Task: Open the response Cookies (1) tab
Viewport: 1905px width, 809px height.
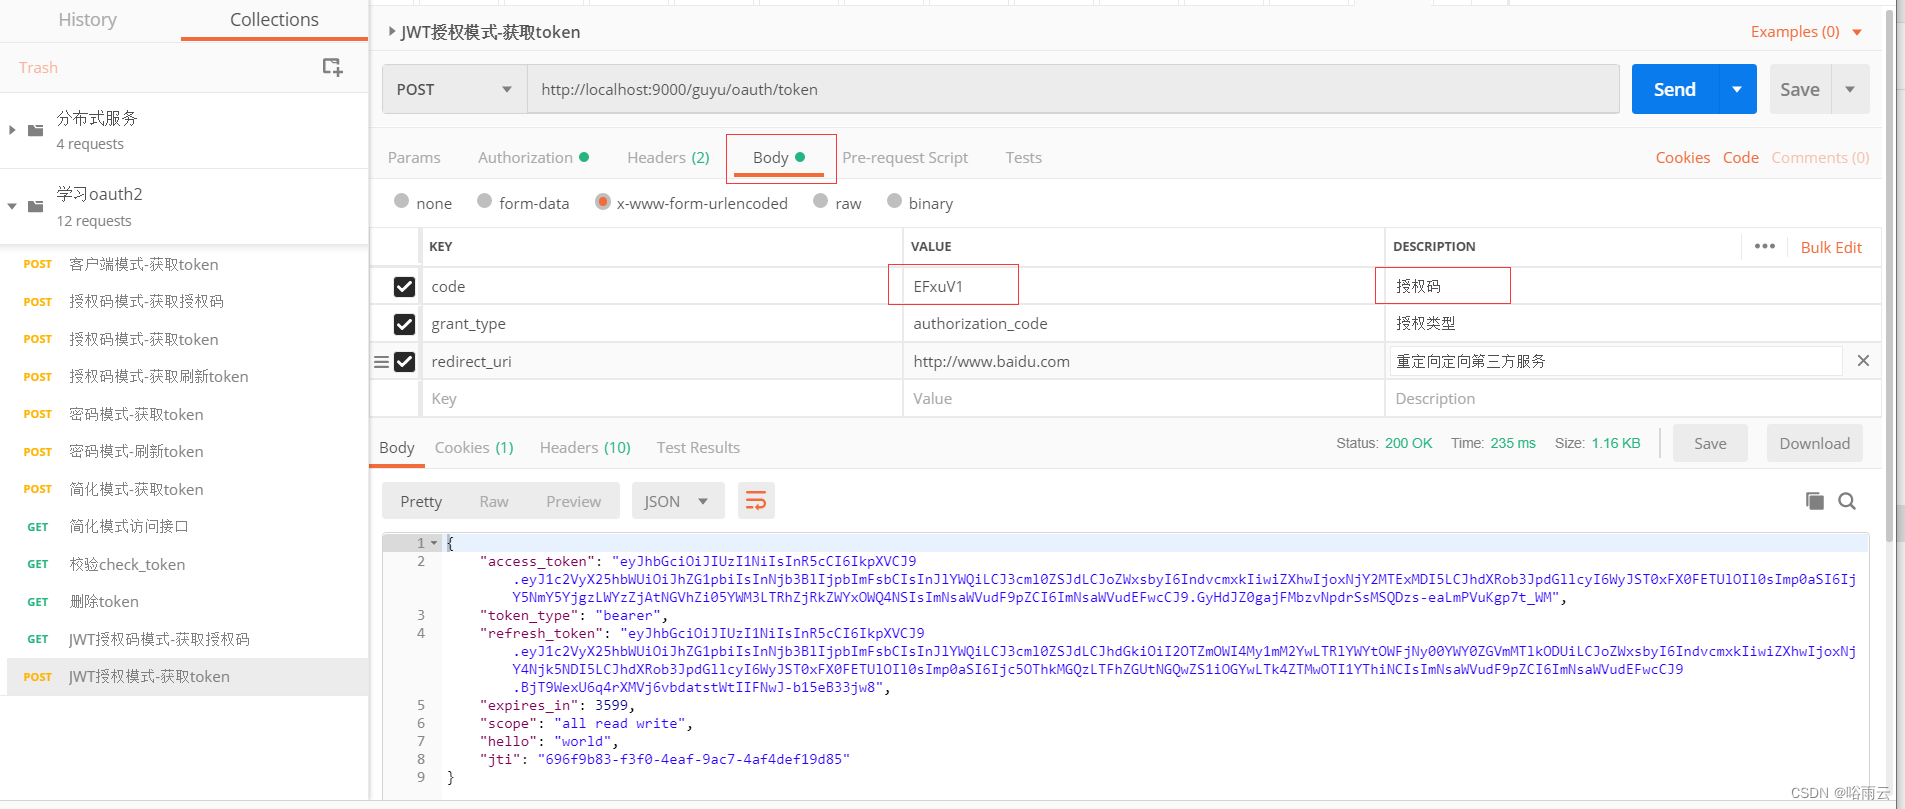Action: coord(474,448)
